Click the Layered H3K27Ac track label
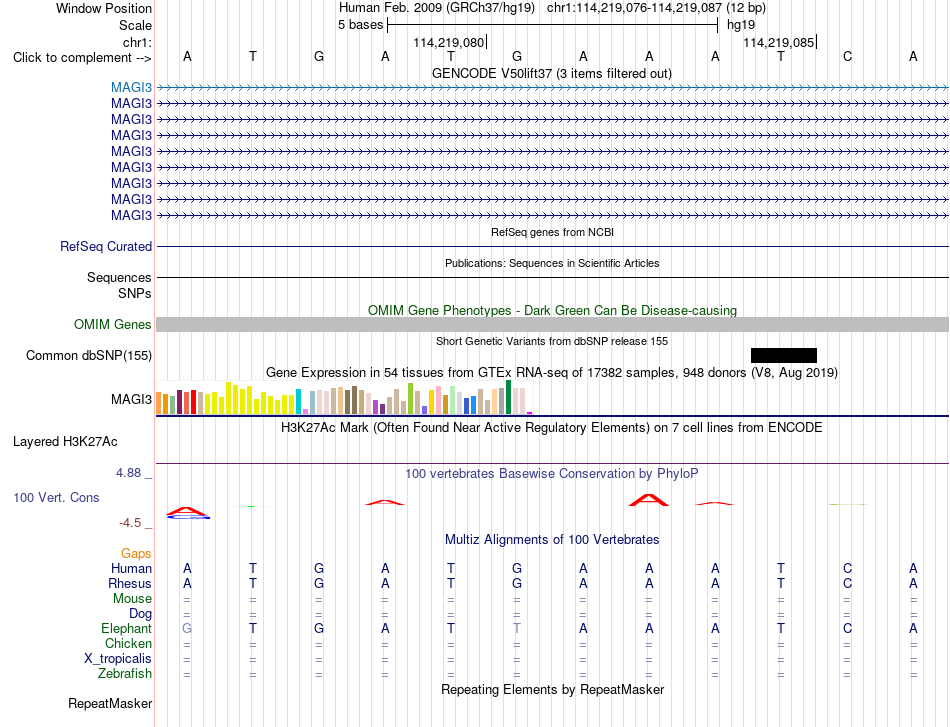This screenshot has height=727, width=950. pyautogui.click(x=65, y=442)
